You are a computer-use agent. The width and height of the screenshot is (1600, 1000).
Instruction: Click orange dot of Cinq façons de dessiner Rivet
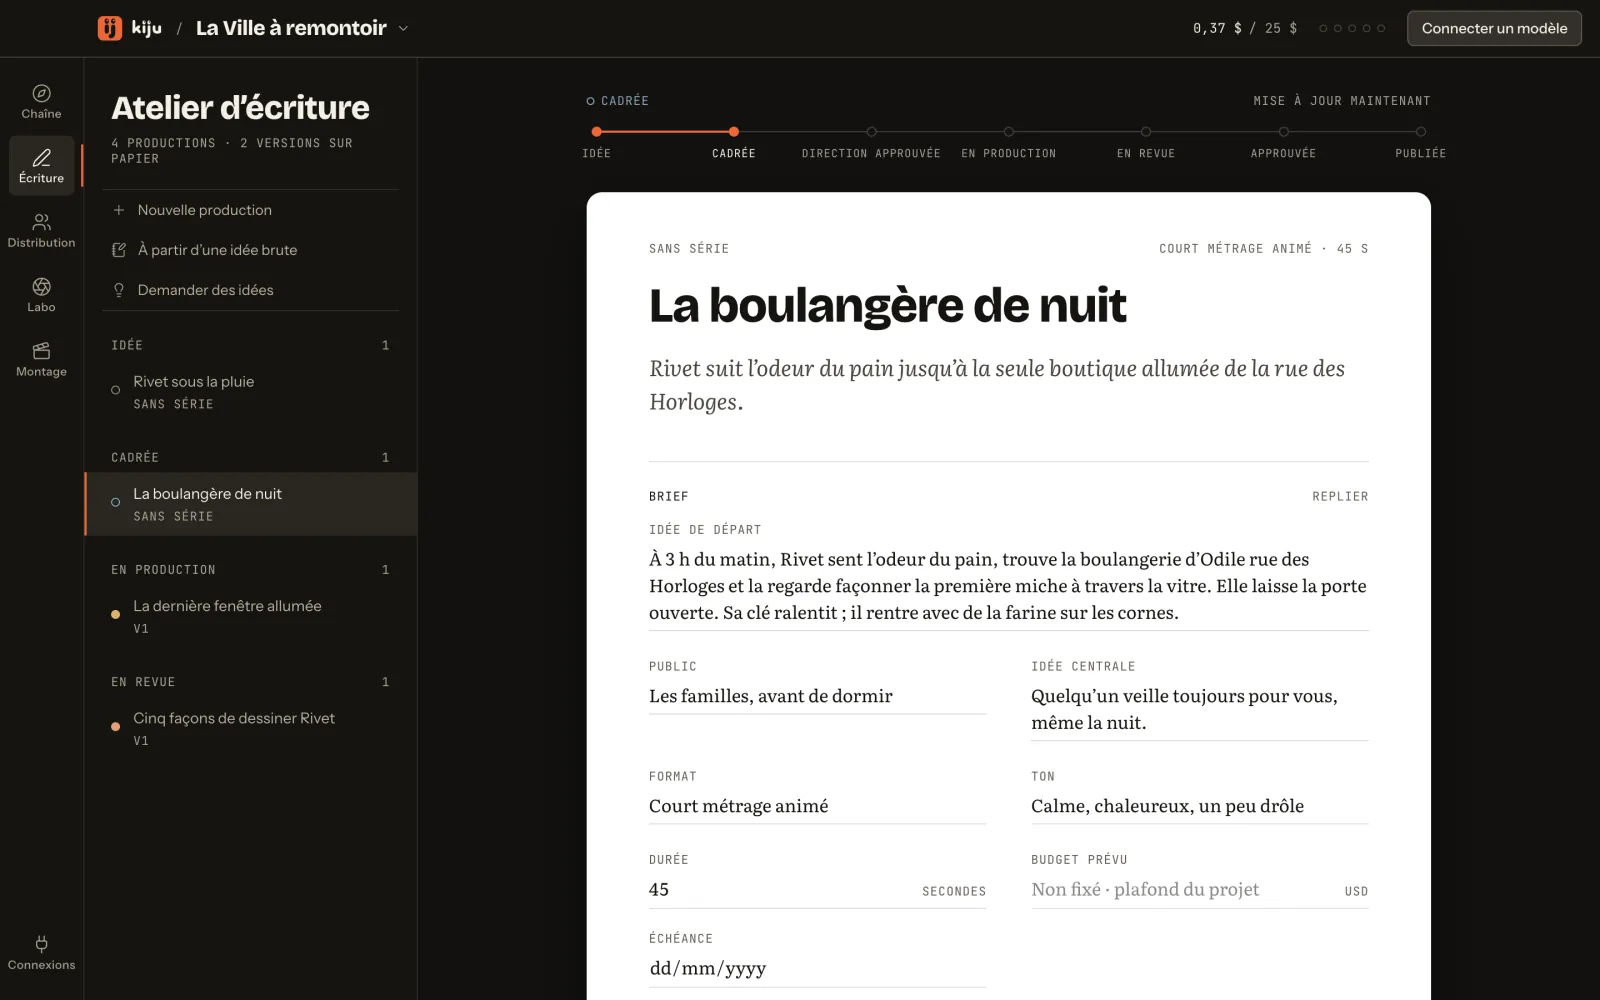tap(116, 727)
